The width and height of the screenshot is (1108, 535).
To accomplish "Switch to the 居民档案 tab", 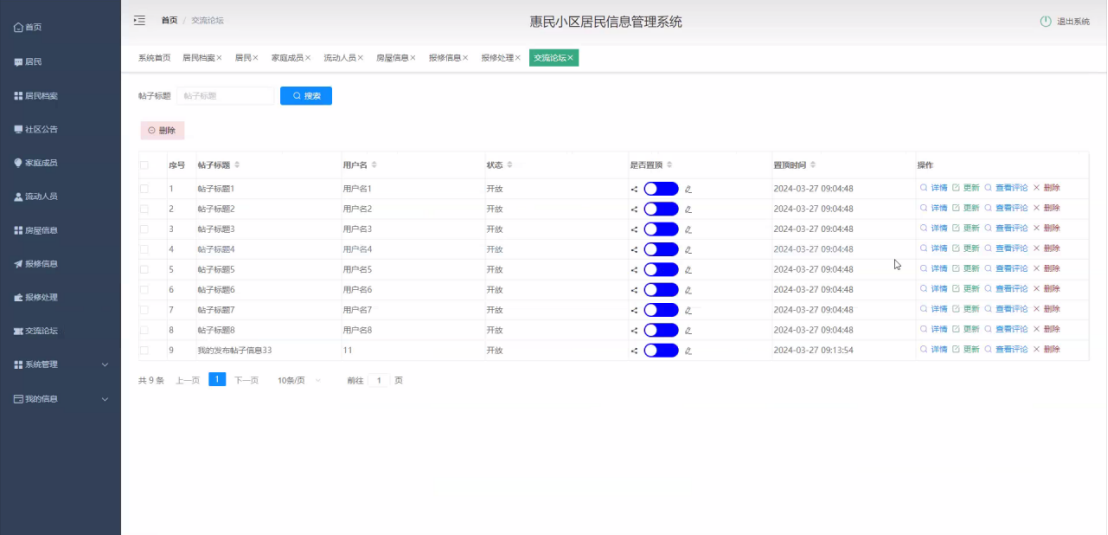I will coord(199,58).
